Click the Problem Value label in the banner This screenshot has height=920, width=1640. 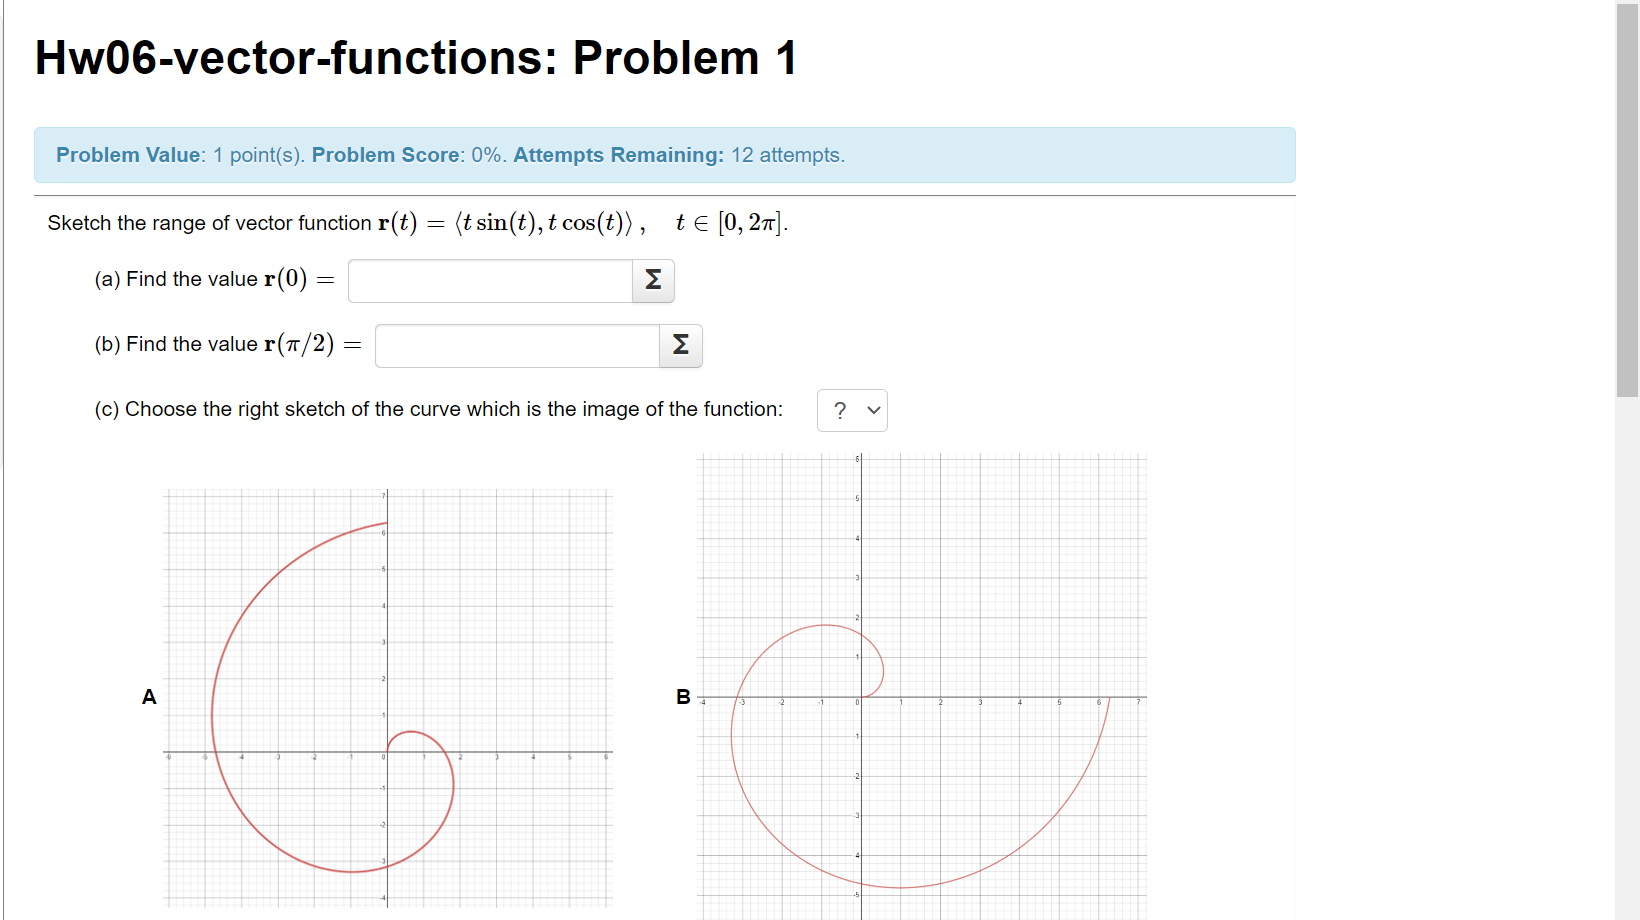(x=129, y=155)
